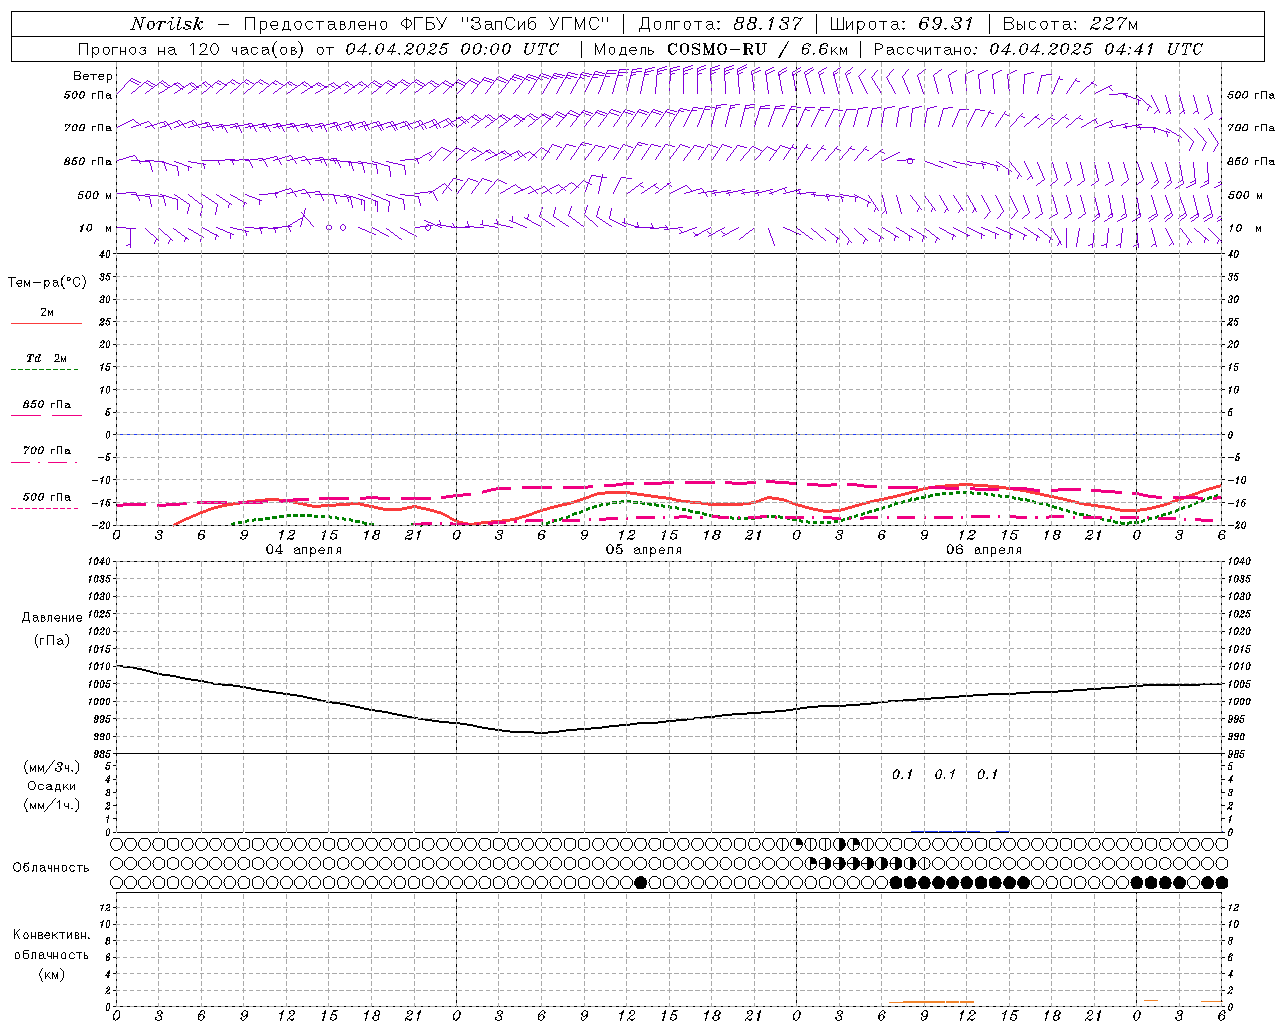Select the 'Модель COSMO-RU / 6.6км' model label
The width and height of the screenshot is (1280, 1024).
720,49
